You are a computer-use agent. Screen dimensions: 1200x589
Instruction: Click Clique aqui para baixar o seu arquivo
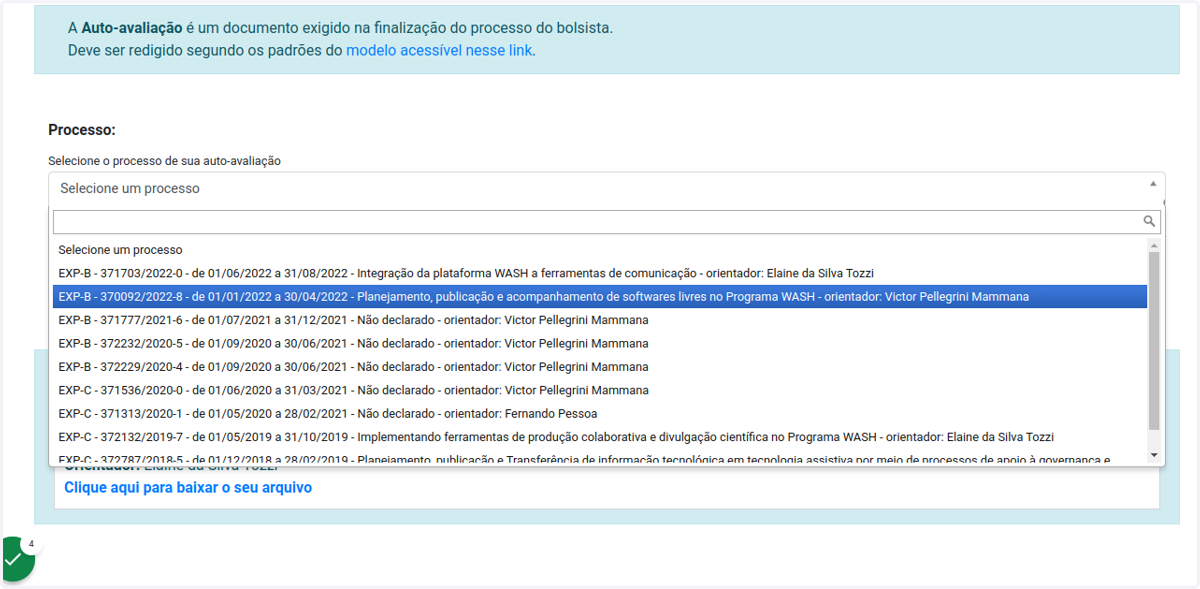pos(188,487)
